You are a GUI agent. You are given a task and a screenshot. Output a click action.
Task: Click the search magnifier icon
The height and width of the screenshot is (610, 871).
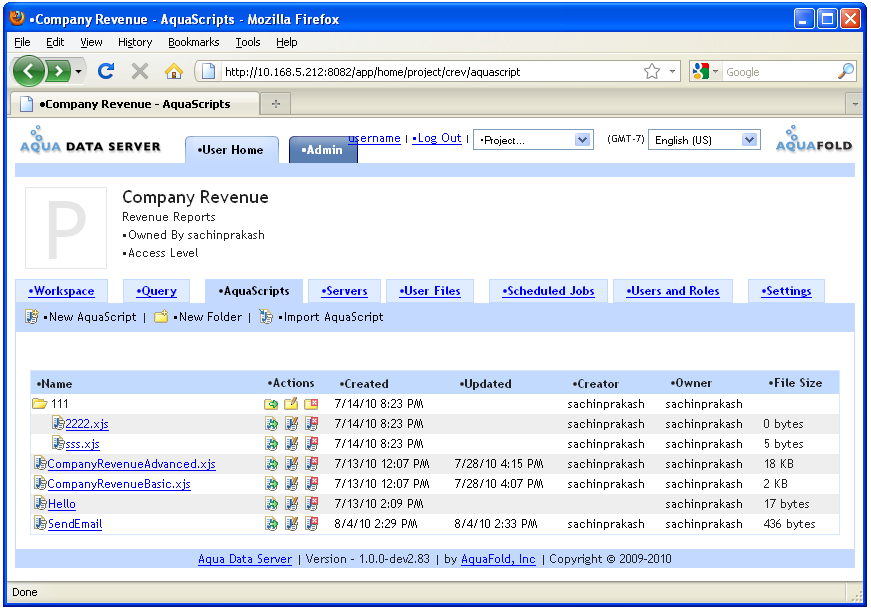(x=846, y=71)
